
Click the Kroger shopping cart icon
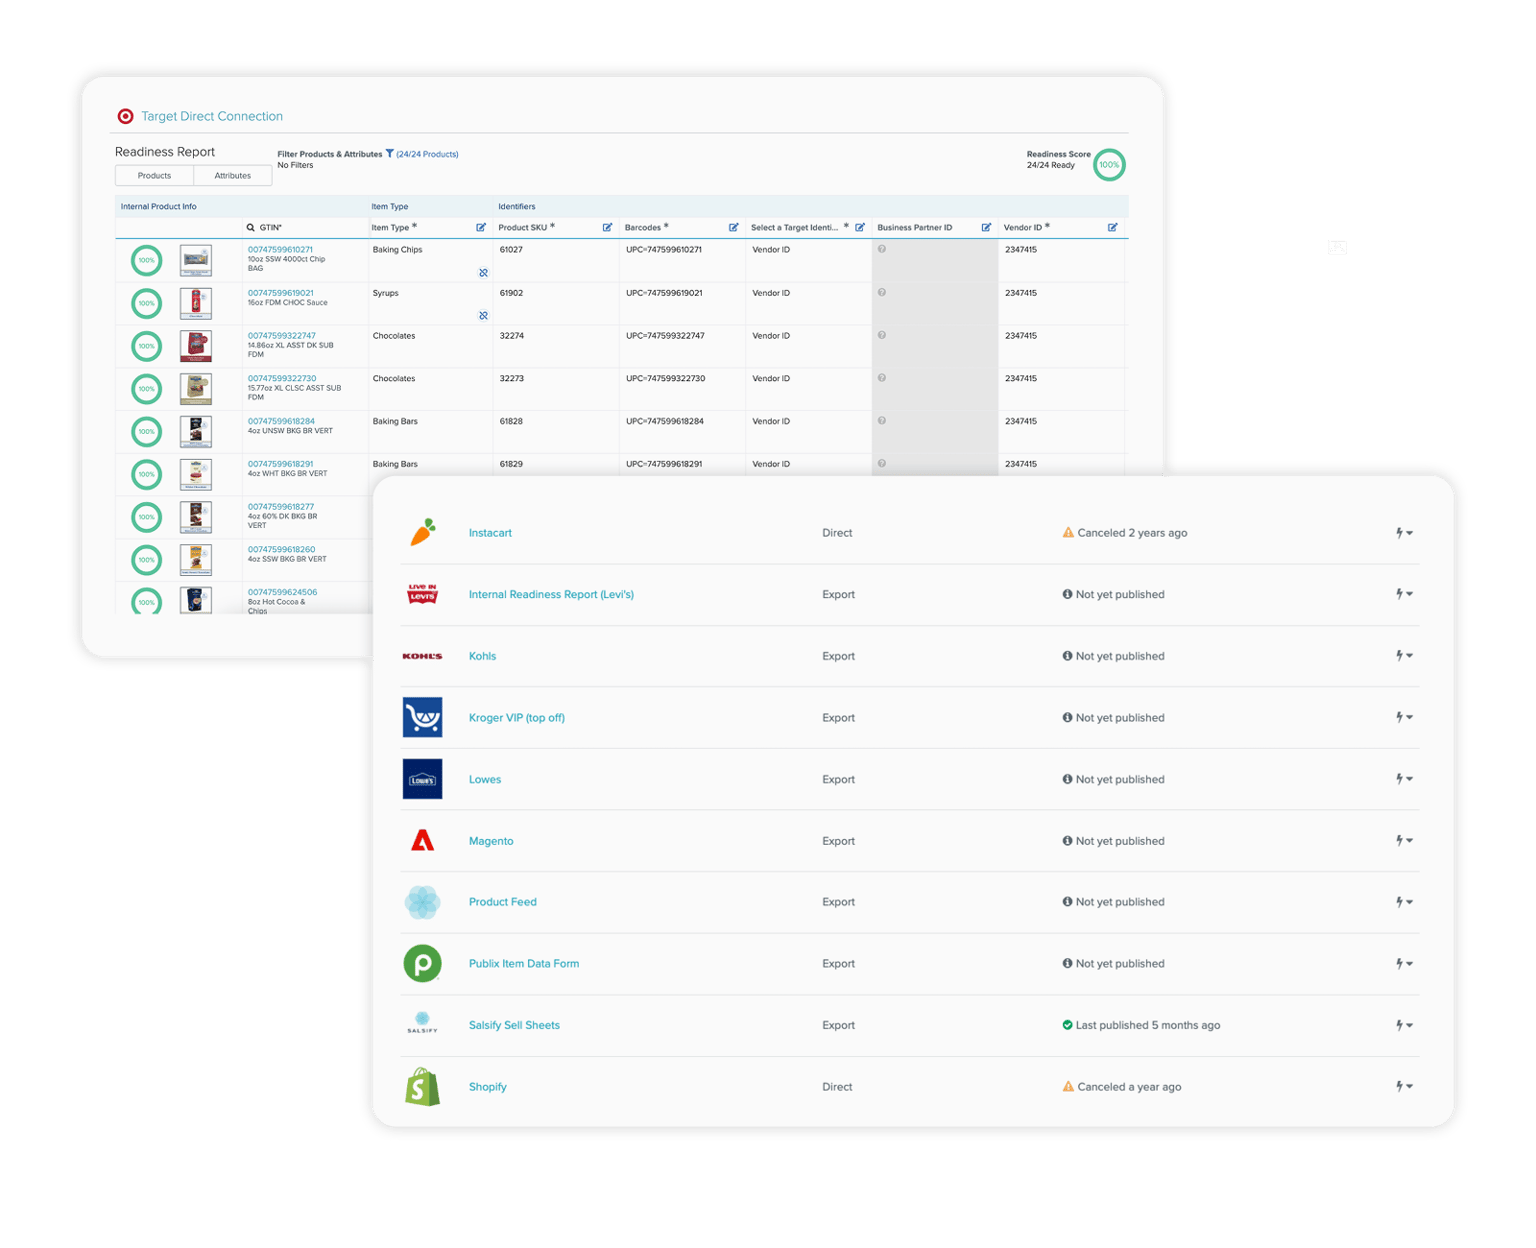422,717
